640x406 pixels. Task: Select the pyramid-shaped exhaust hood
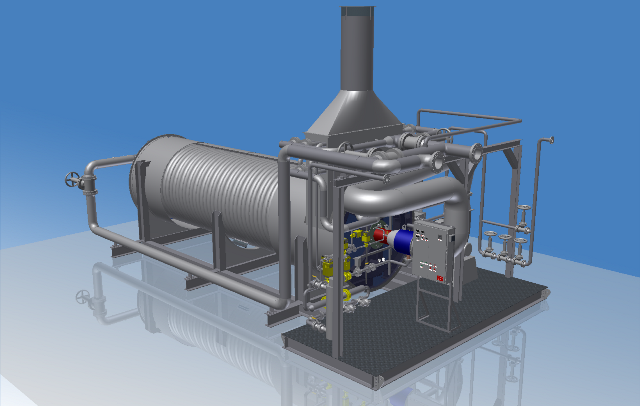click(354, 116)
